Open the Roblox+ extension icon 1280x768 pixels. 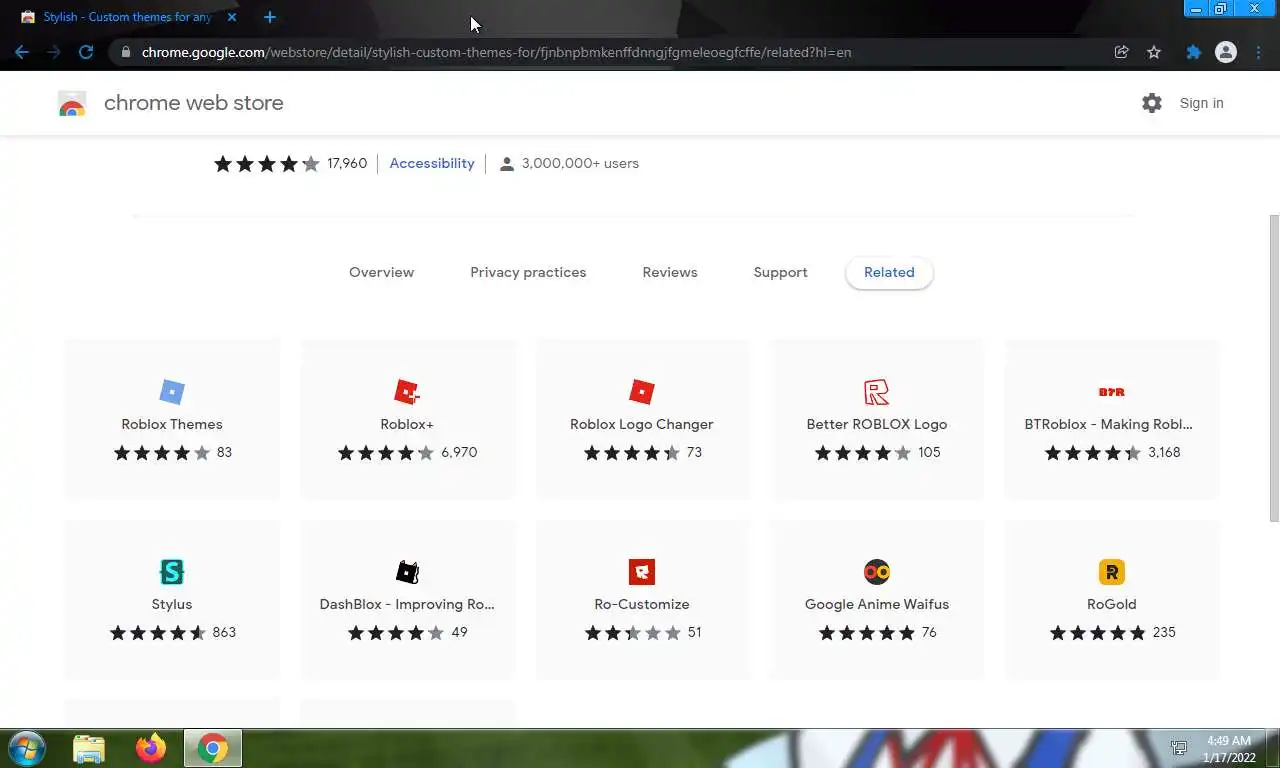pyautogui.click(x=407, y=392)
